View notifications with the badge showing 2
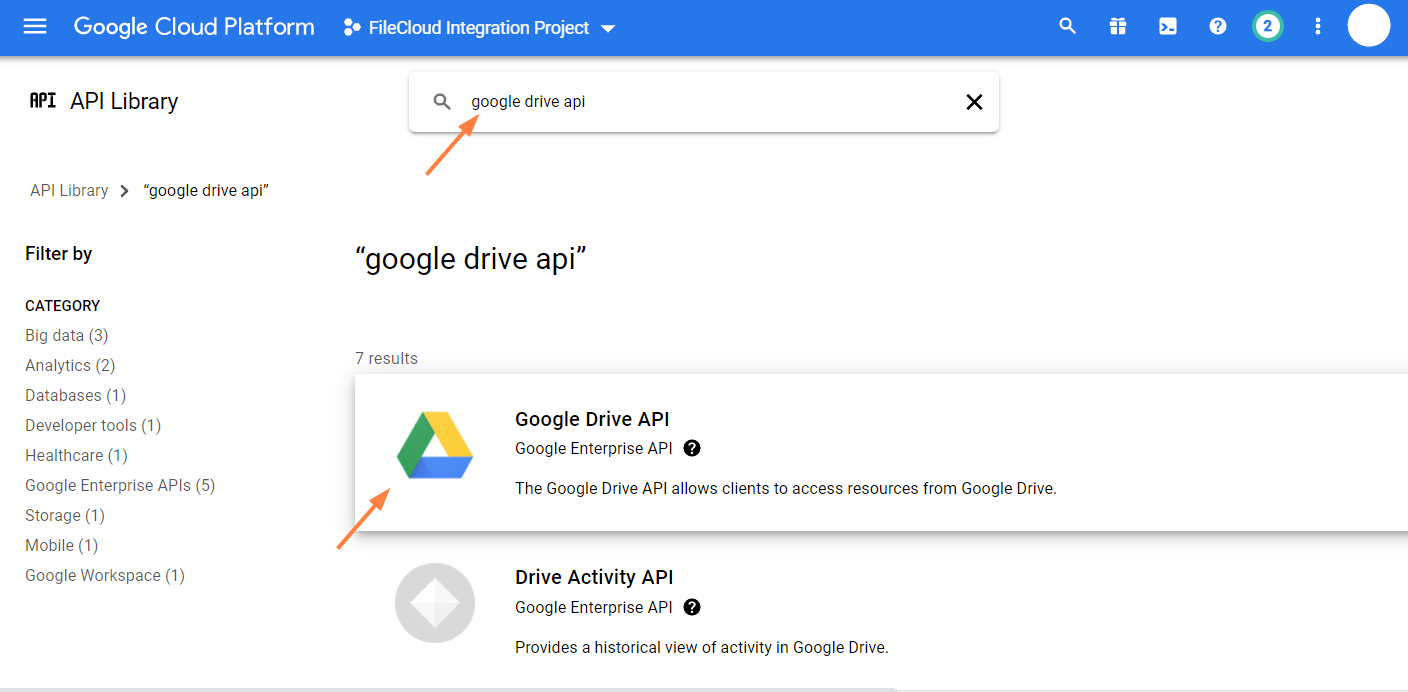1408x692 pixels. 1267,26
